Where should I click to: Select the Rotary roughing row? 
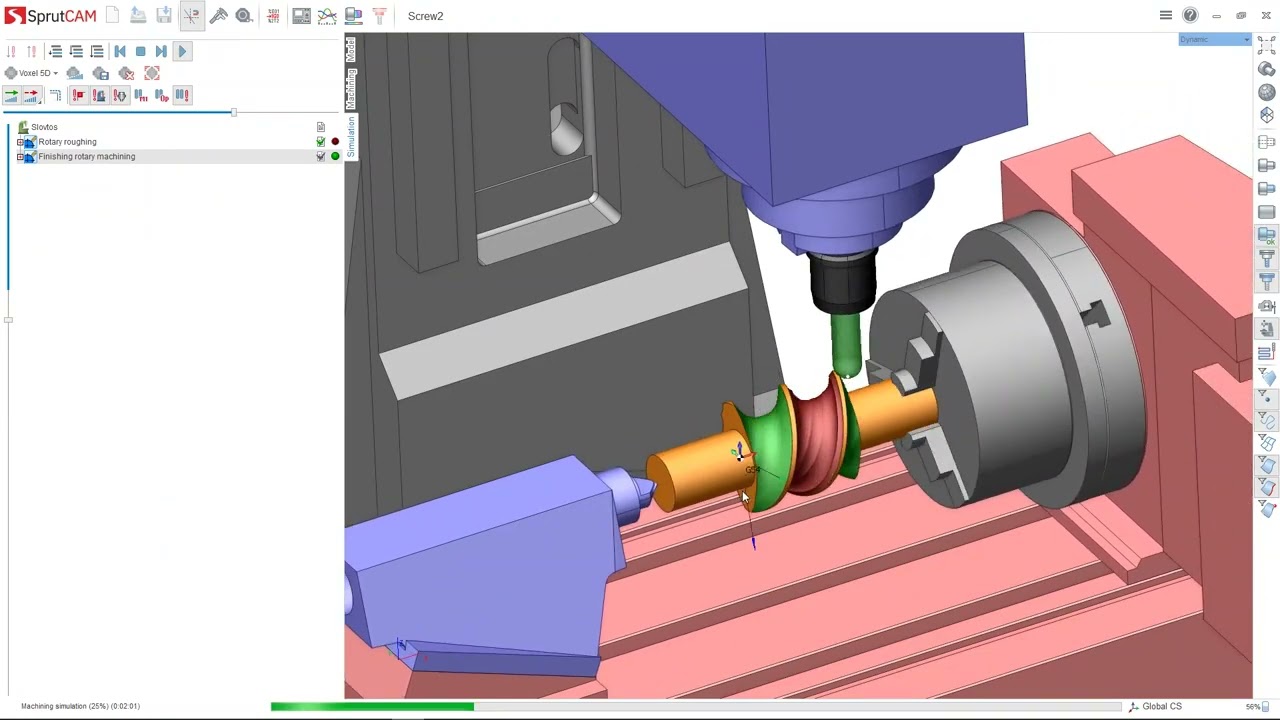click(x=171, y=142)
